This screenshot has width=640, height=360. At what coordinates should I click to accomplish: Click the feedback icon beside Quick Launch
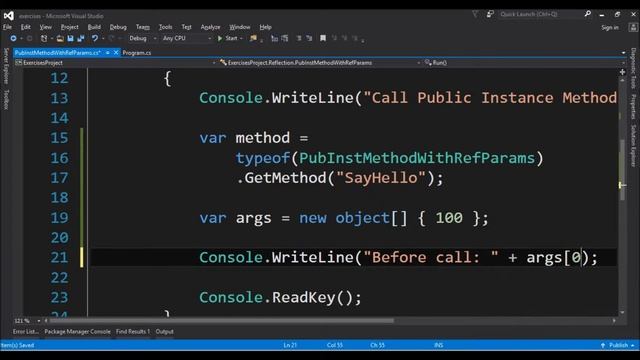click(x=490, y=14)
